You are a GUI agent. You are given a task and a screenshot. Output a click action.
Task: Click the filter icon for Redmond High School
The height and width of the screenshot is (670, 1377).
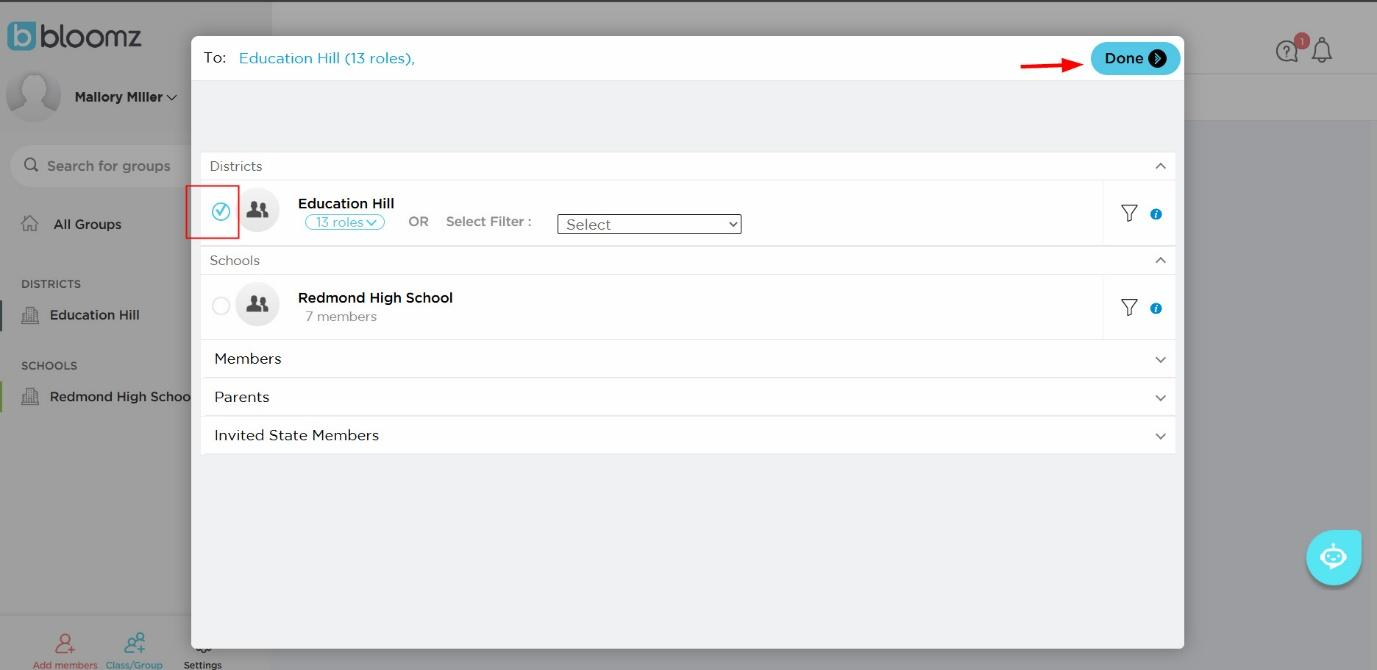(1129, 307)
